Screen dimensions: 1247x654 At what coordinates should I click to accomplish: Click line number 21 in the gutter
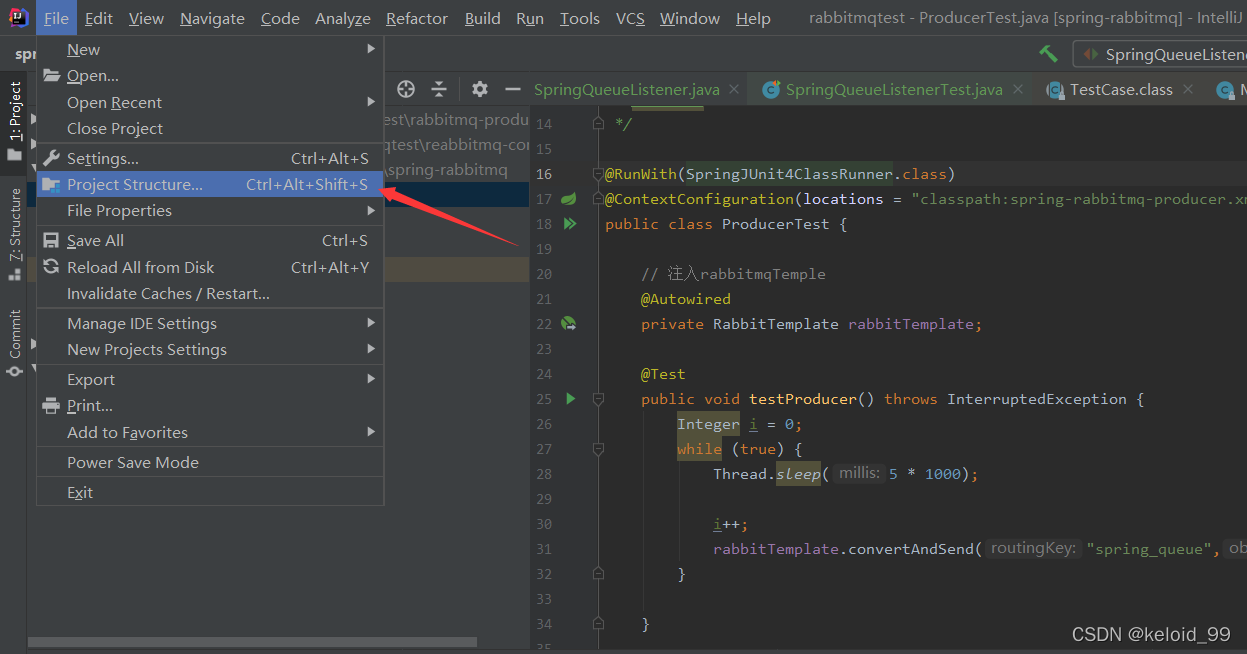coord(544,299)
